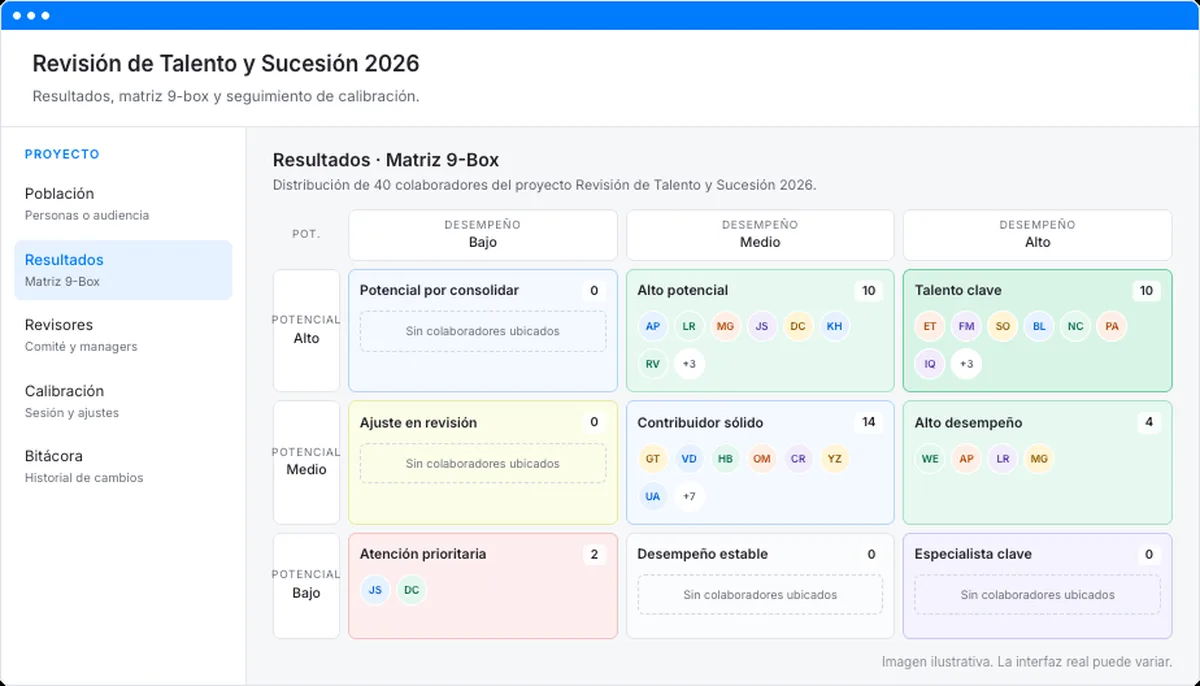Select the DC avatar in Alto potencial
The image size is (1200, 686).
pyautogui.click(x=797, y=326)
